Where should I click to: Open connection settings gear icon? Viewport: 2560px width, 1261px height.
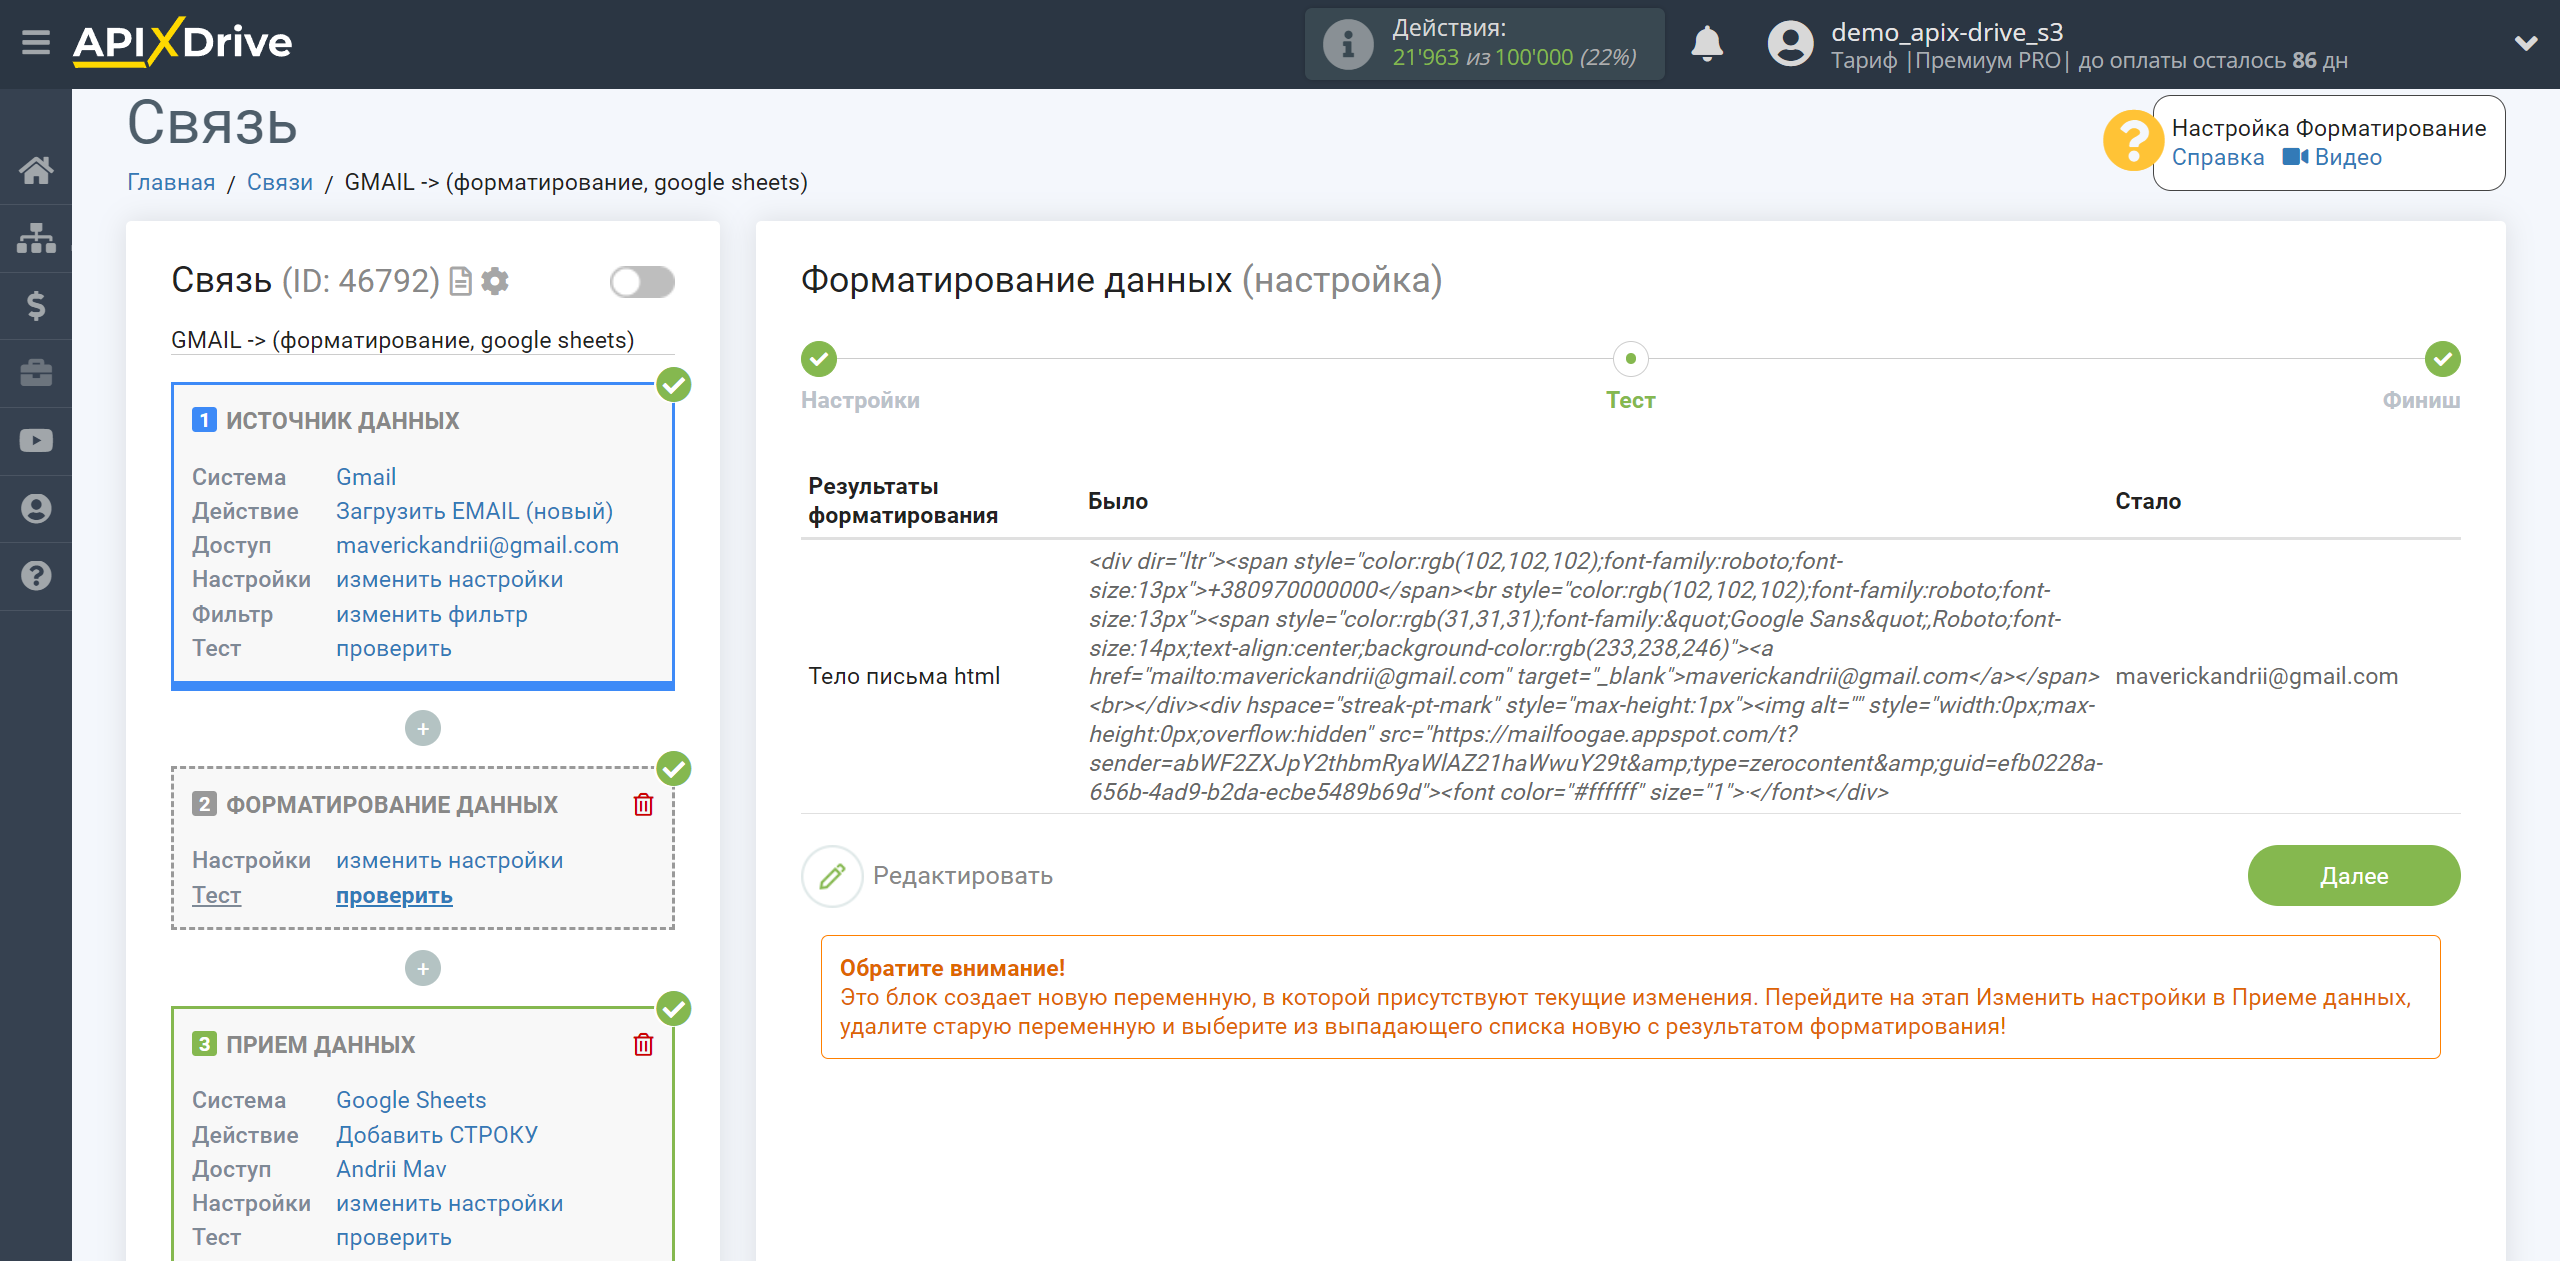pyautogui.click(x=495, y=281)
